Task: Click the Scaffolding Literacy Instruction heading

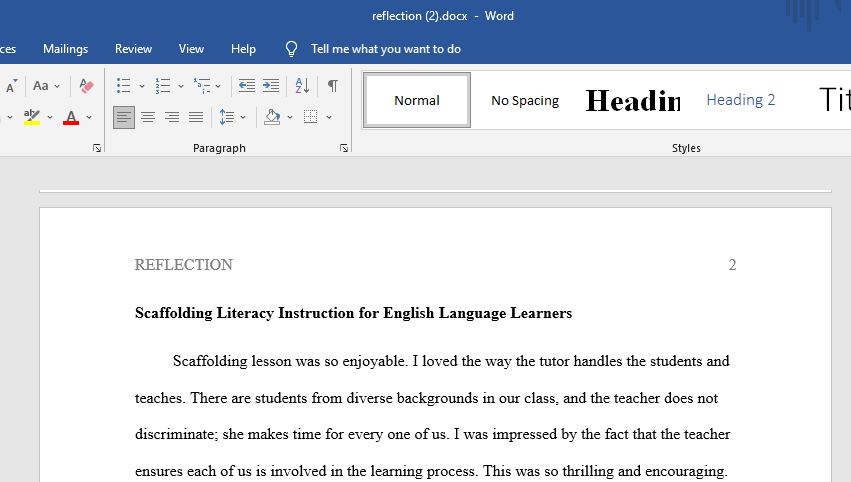Action: [x=353, y=313]
